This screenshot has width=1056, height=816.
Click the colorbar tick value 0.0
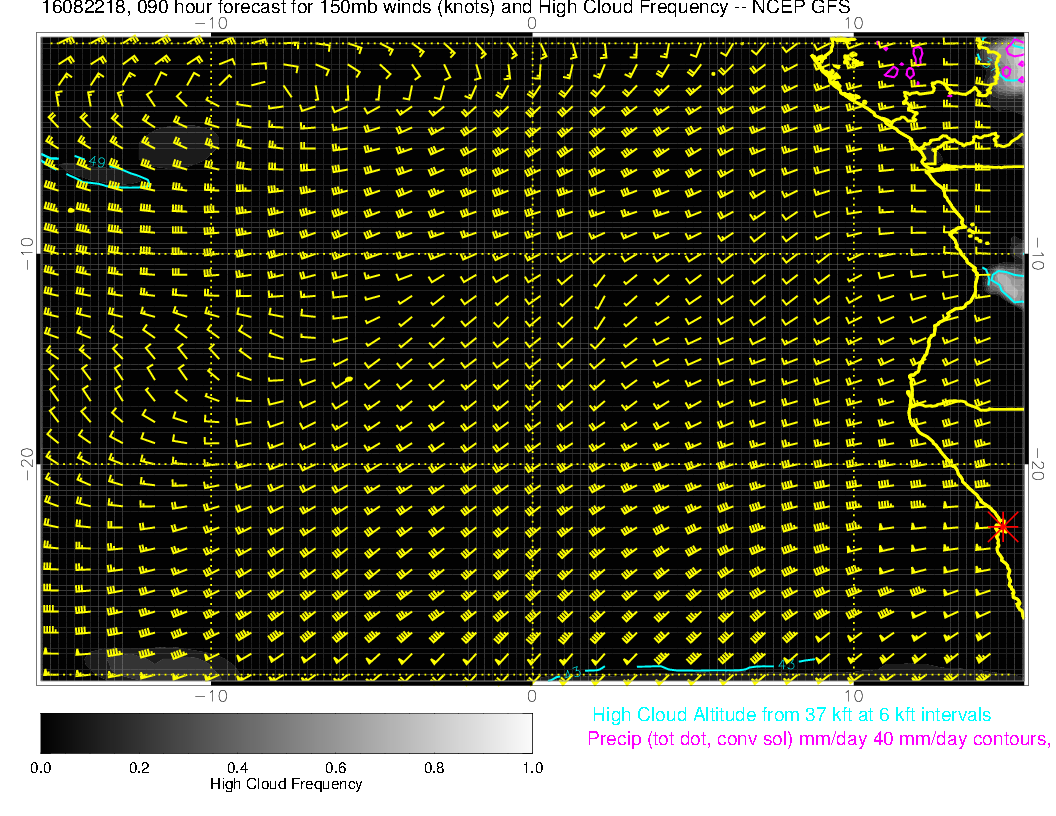tap(40, 768)
